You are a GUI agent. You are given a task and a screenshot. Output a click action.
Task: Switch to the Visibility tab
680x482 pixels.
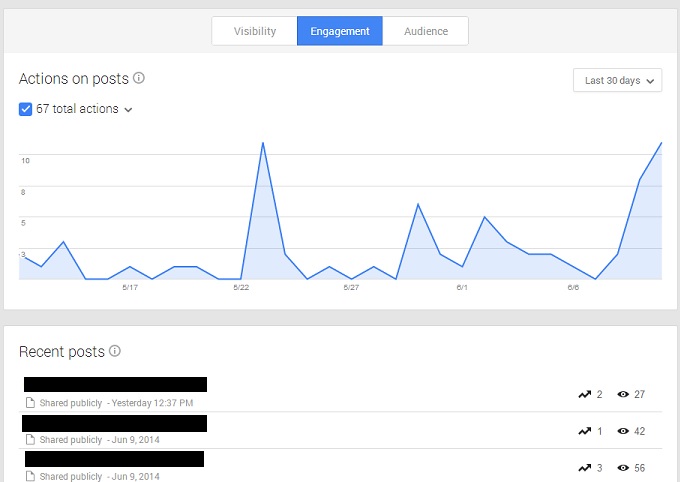click(x=255, y=31)
